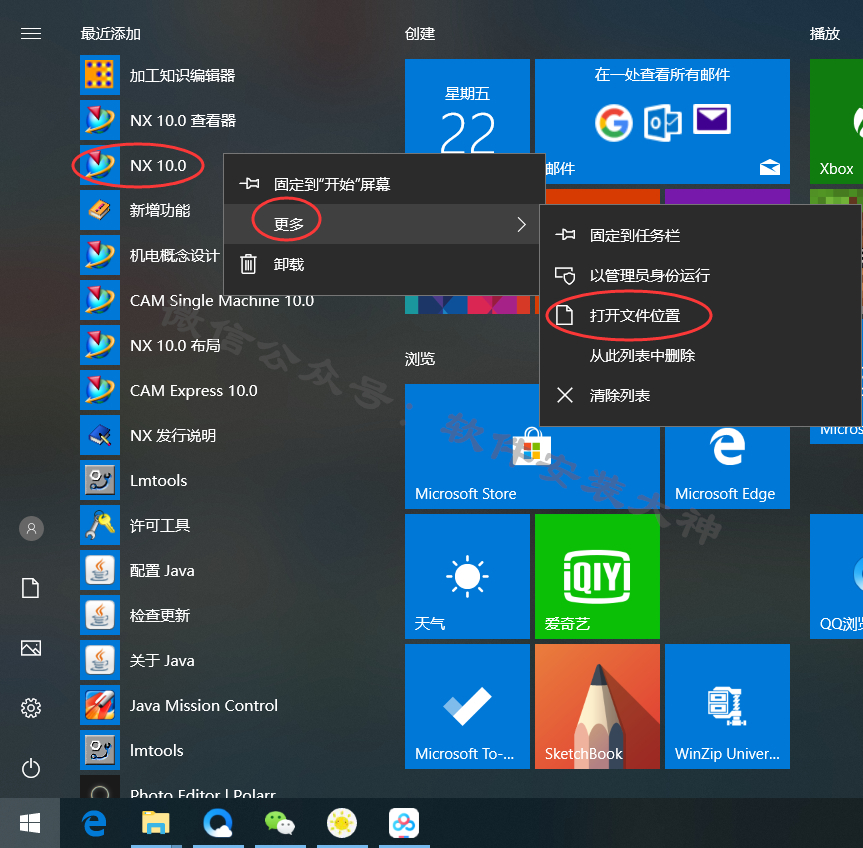
Task: Click the Power icon in start sidebar
Action: (31, 768)
